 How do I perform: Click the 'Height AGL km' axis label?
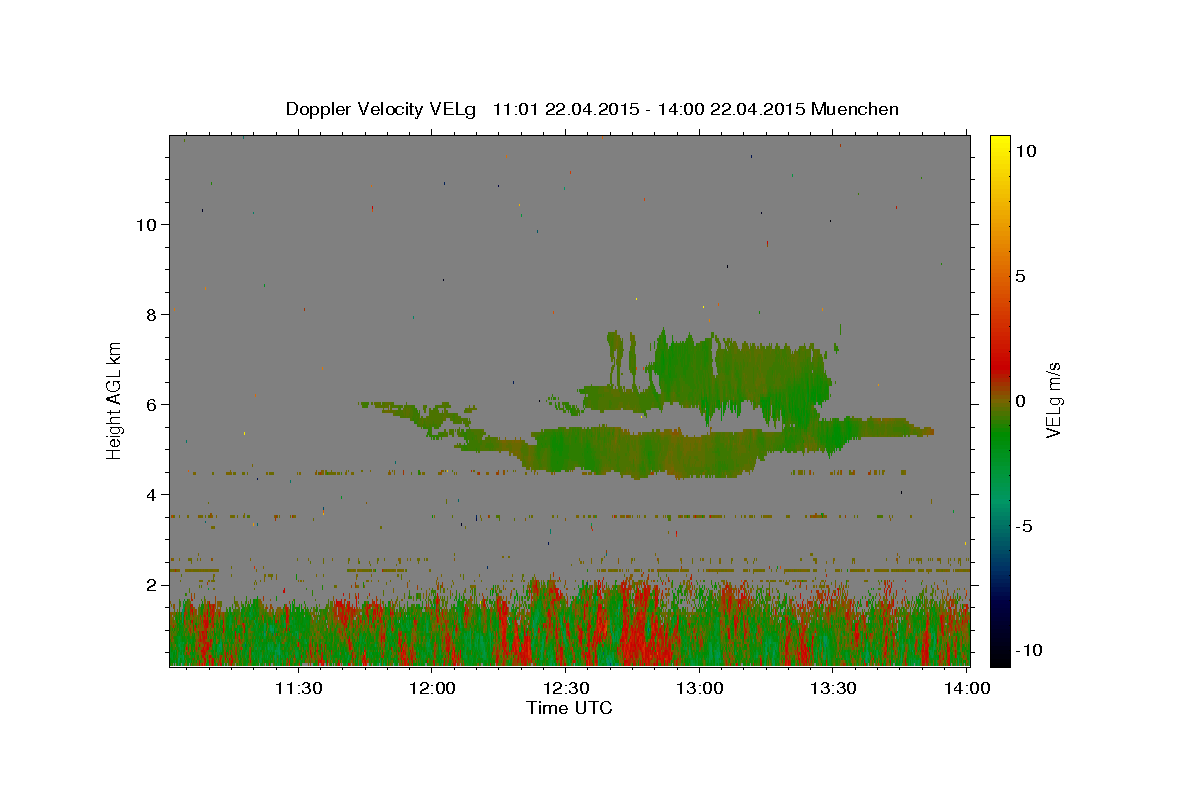pos(115,400)
